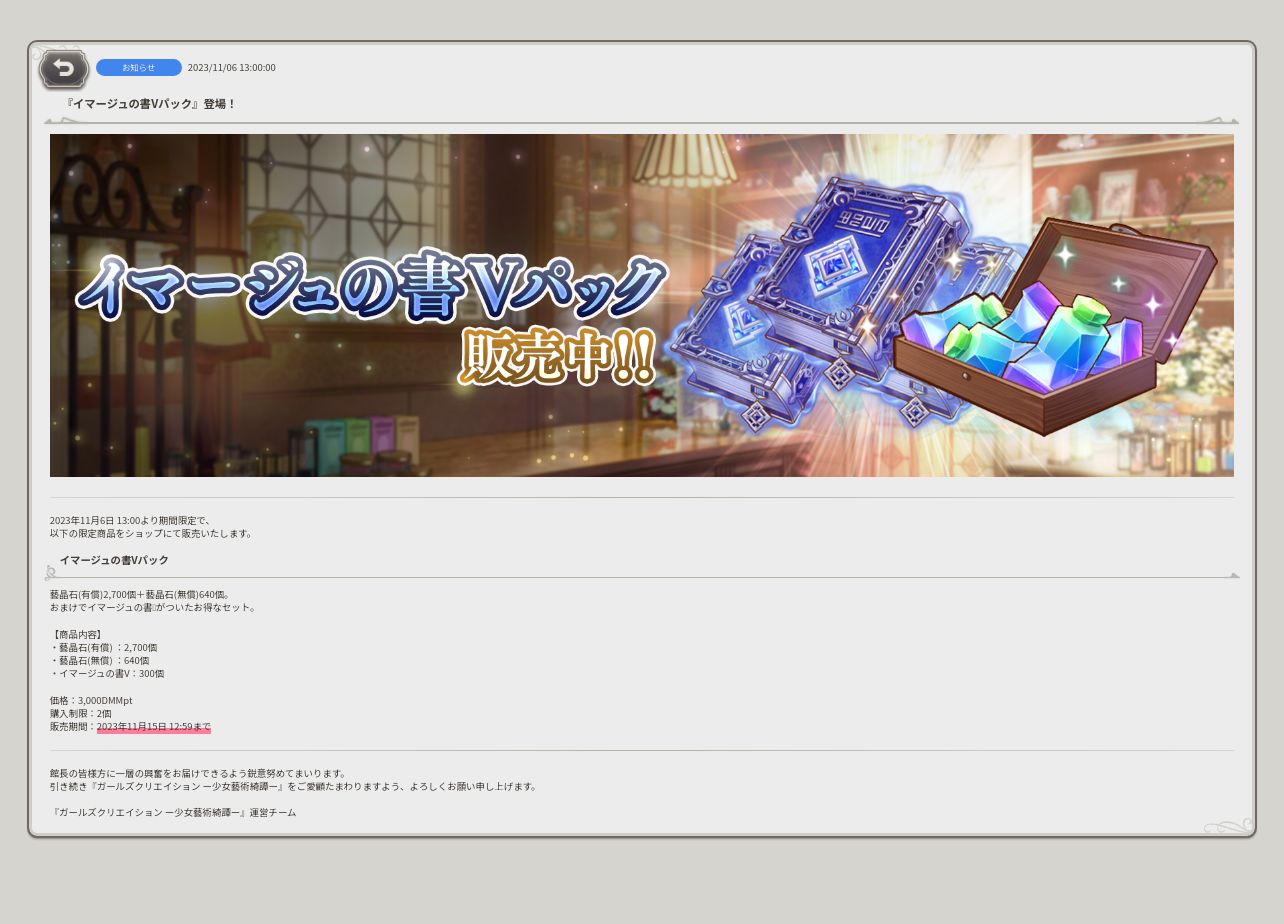1284x924 pixels.
Task: Click the price line 価格：3,000DMMpt
Action: point(91,701)
